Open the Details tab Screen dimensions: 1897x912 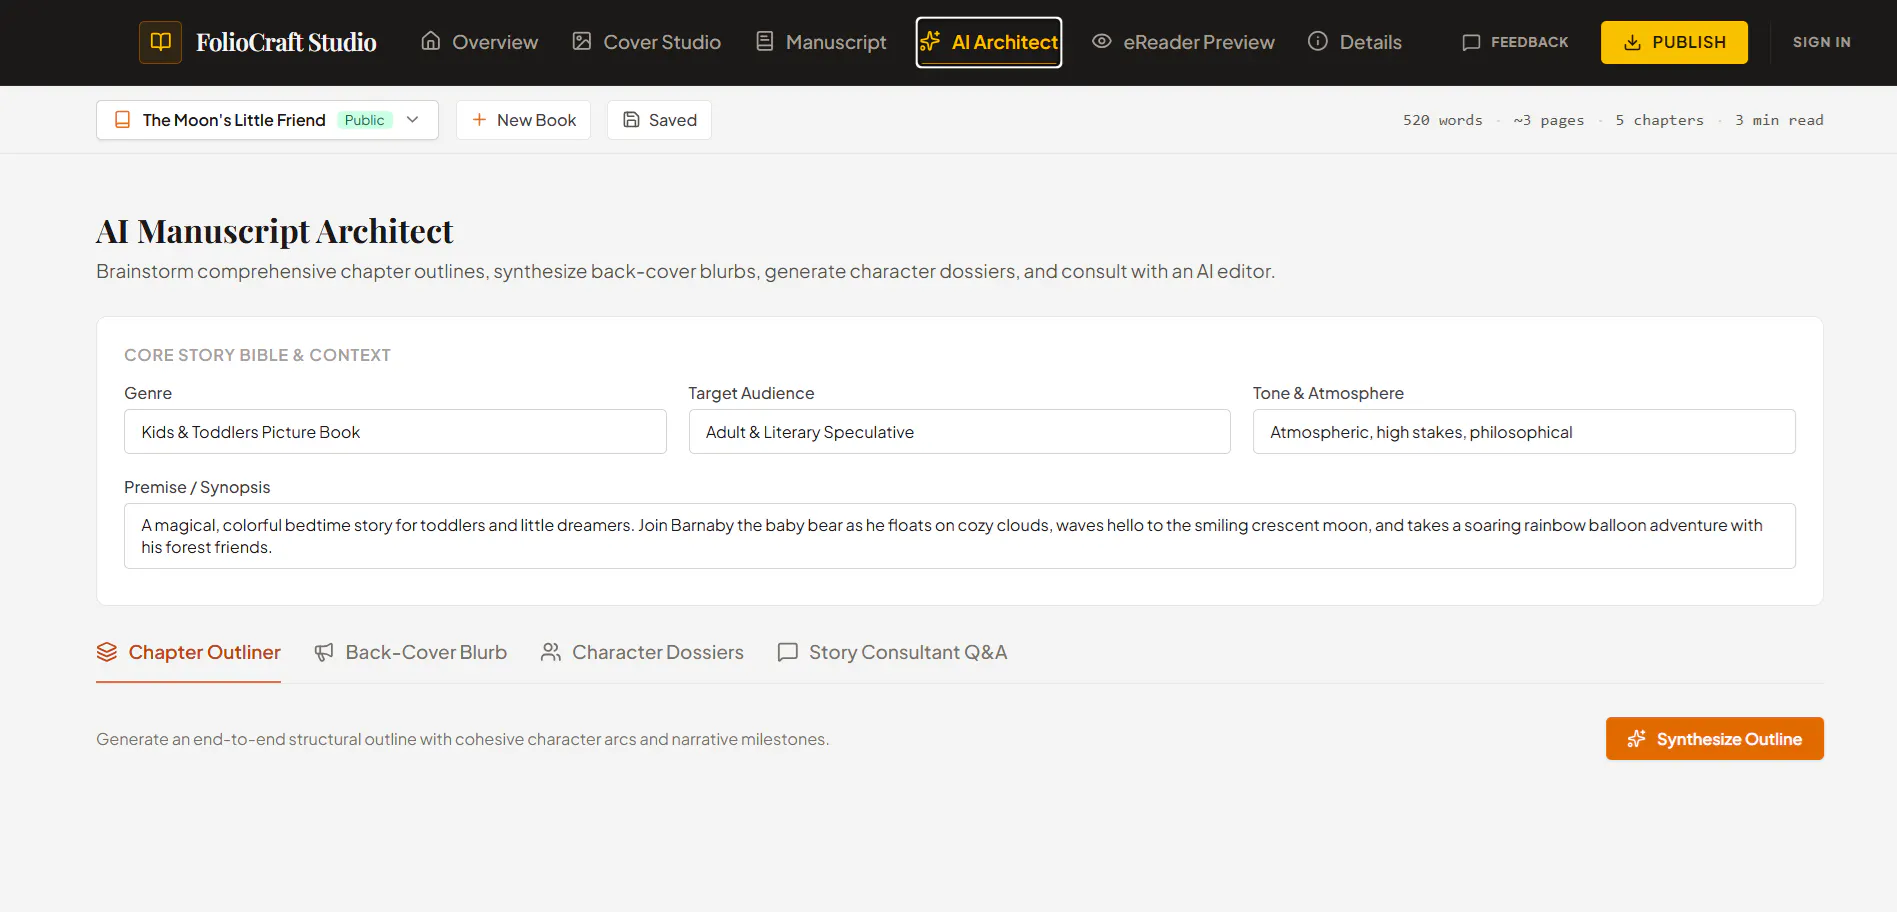(x=1355, y=42)
